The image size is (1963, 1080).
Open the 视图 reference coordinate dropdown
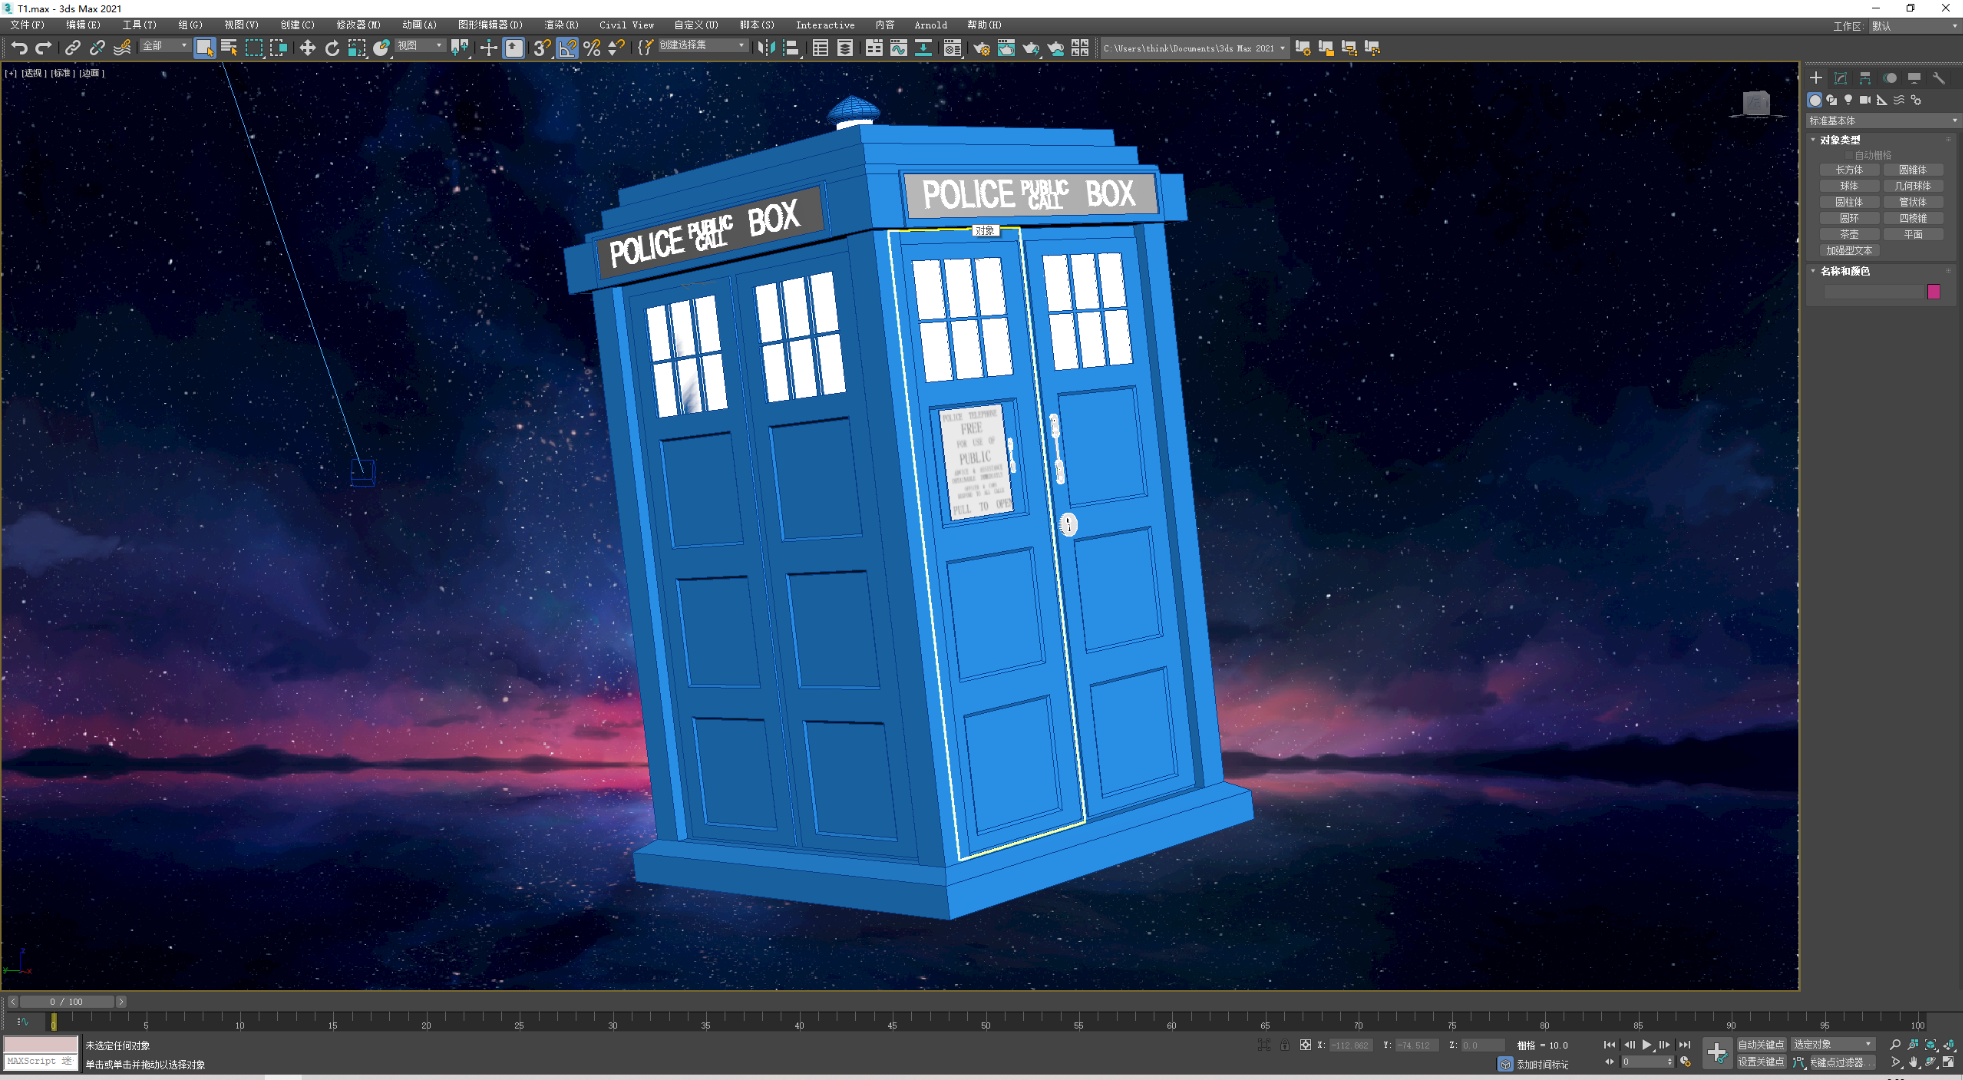tap(420, 46)
